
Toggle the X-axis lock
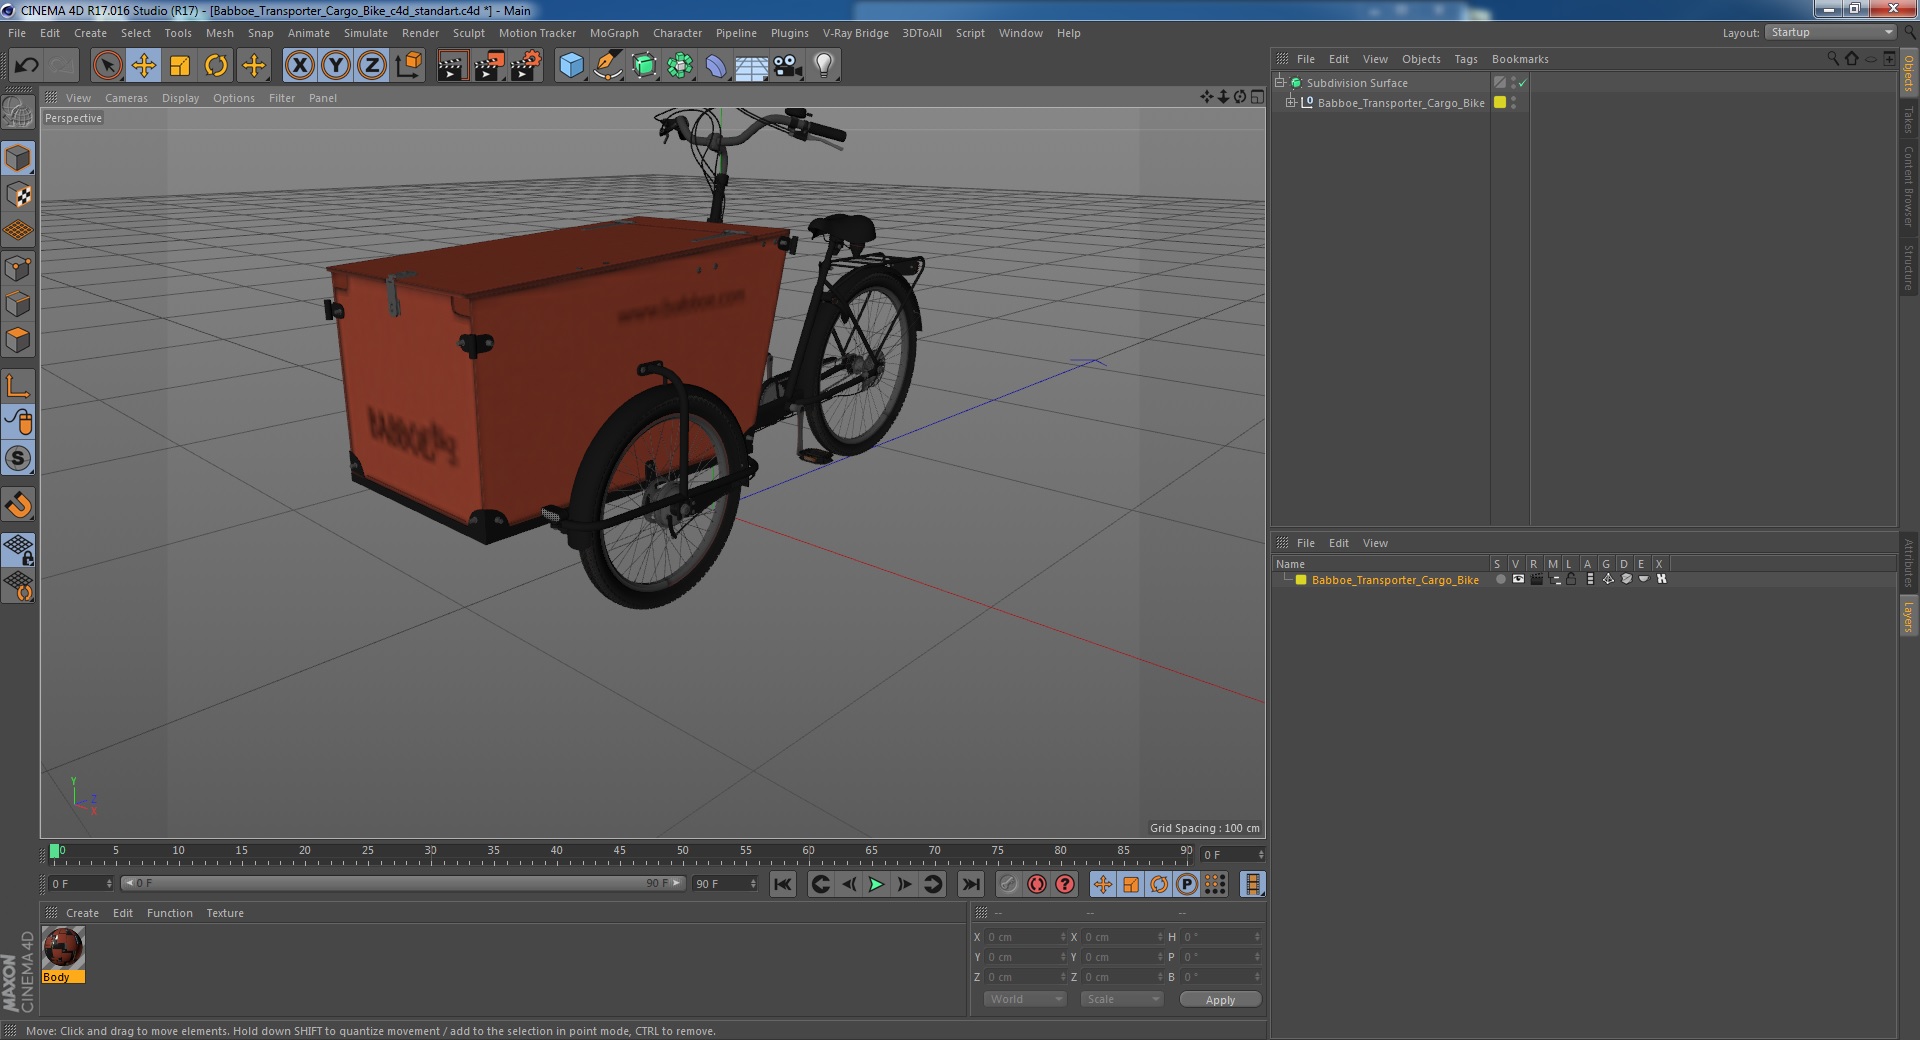[299, 66]
